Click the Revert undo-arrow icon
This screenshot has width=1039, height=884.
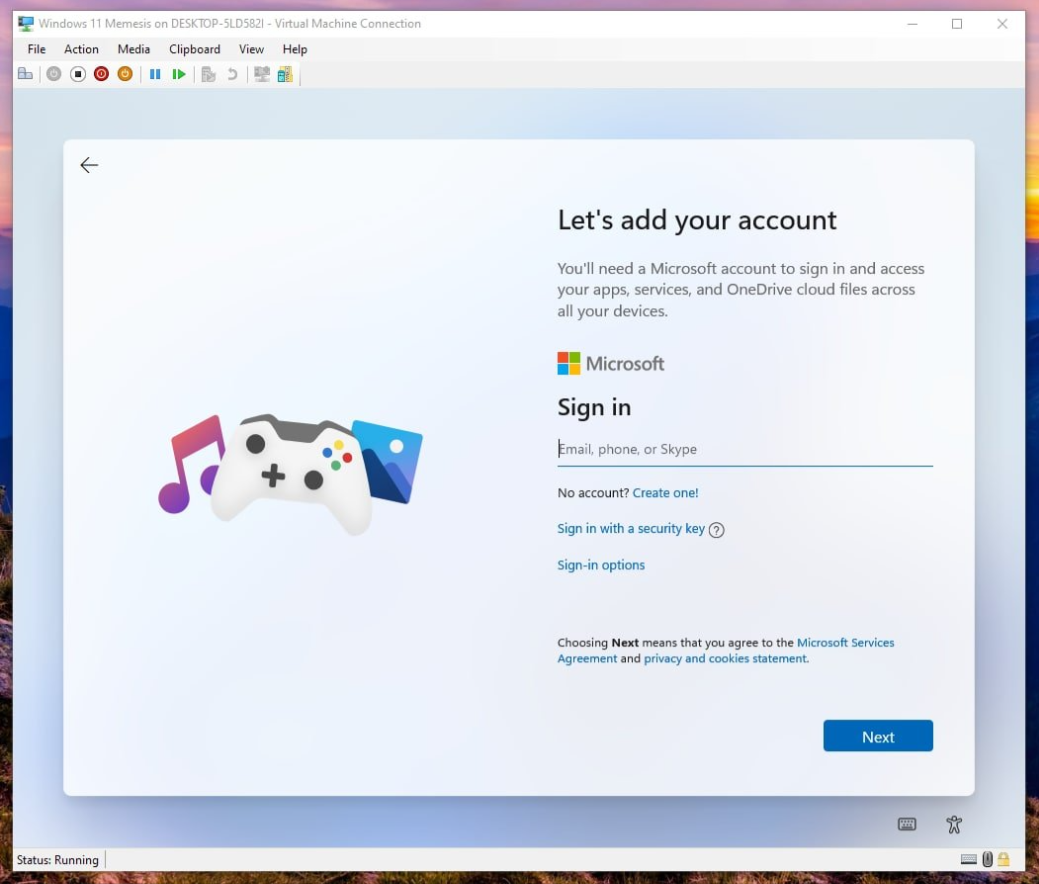[232, 74]
